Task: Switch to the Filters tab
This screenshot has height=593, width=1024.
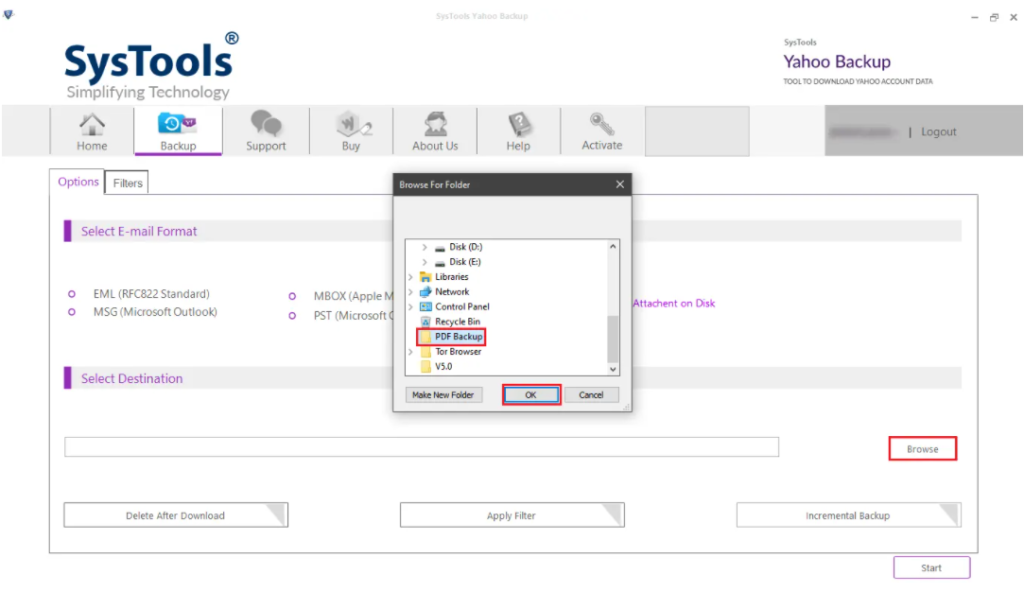Action: 127,184
